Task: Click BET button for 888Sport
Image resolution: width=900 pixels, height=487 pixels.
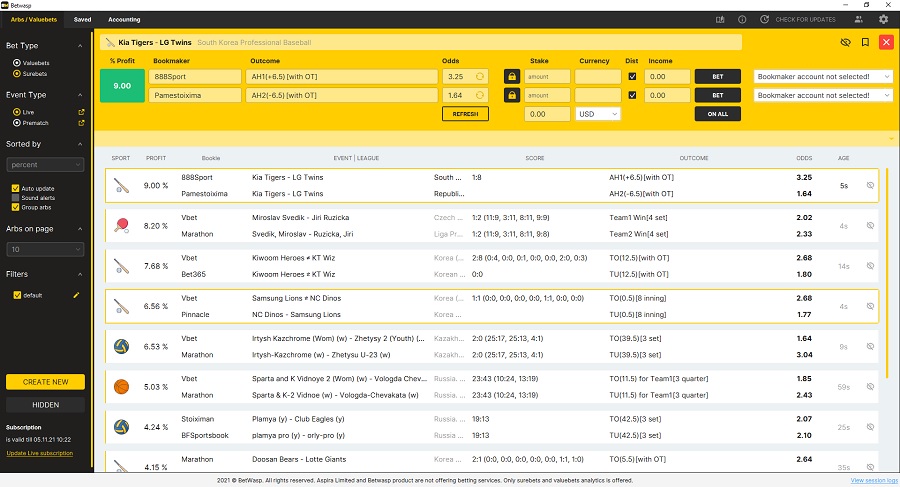Action: [717, 76]
